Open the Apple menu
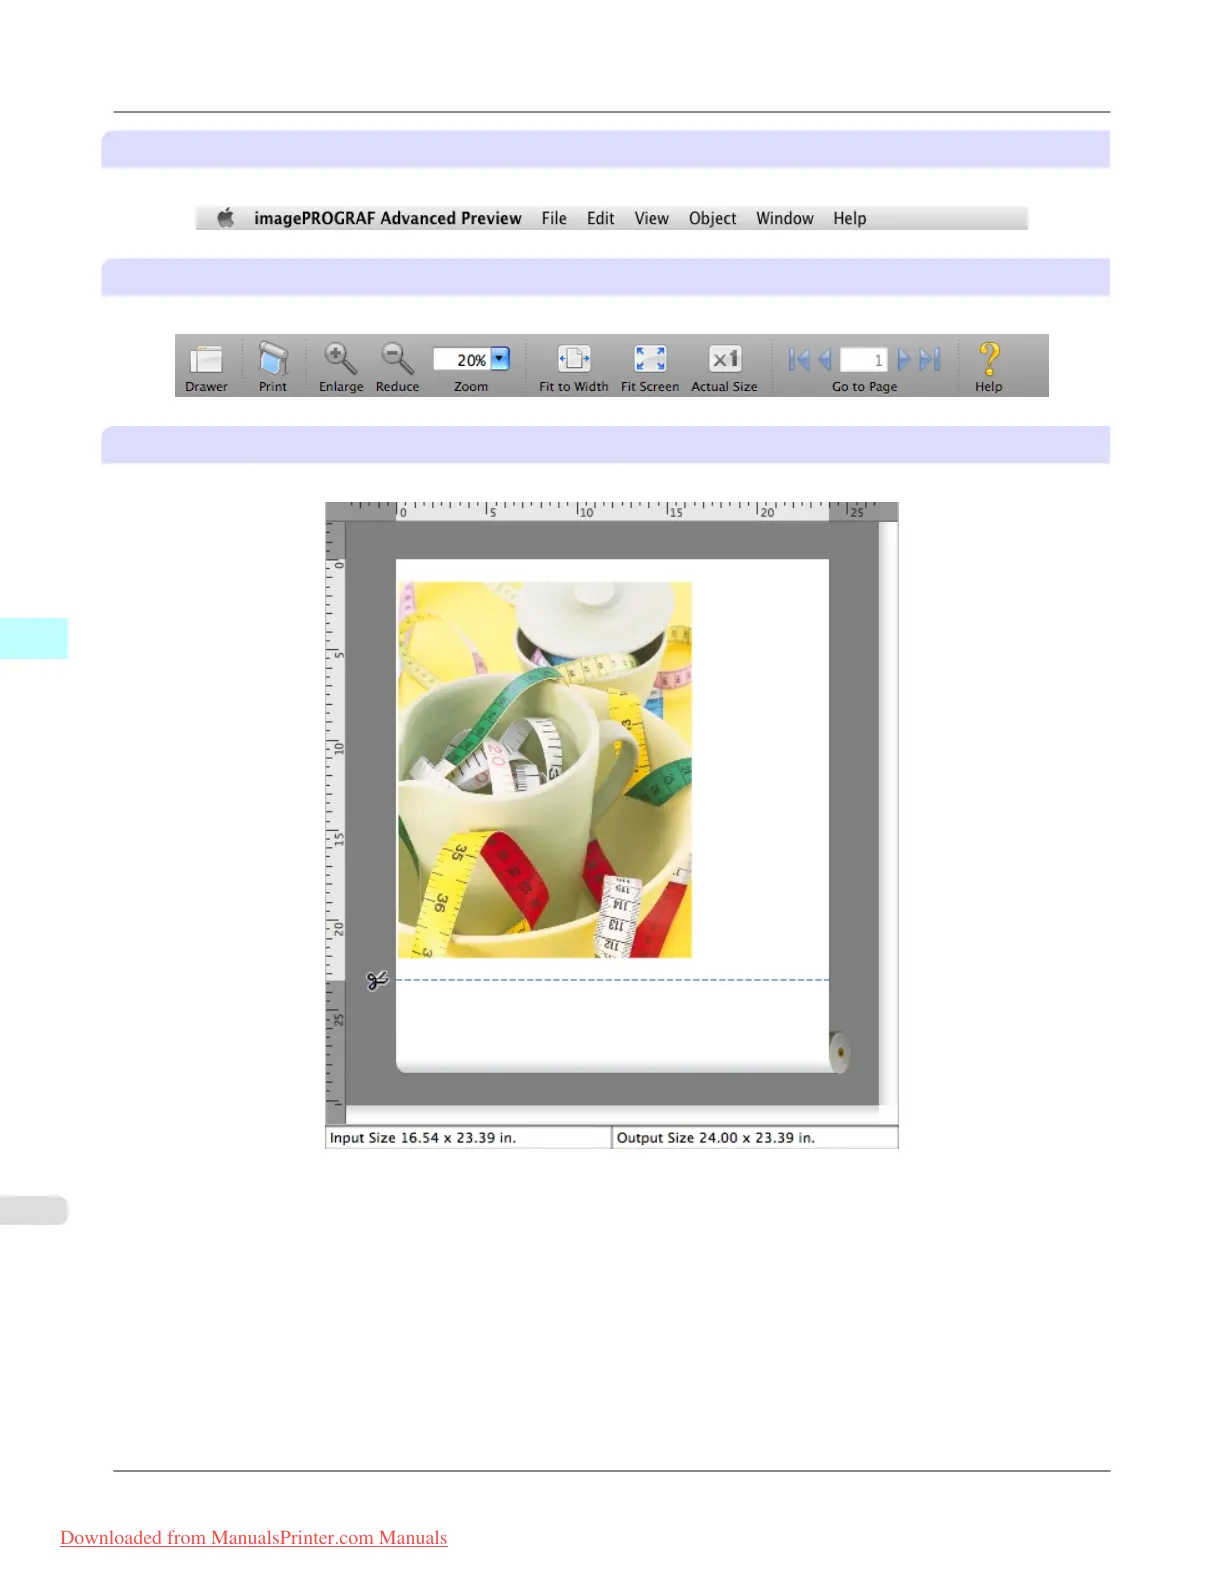This screenshot has width=1224, height=1584. click(x=226, y=218)
